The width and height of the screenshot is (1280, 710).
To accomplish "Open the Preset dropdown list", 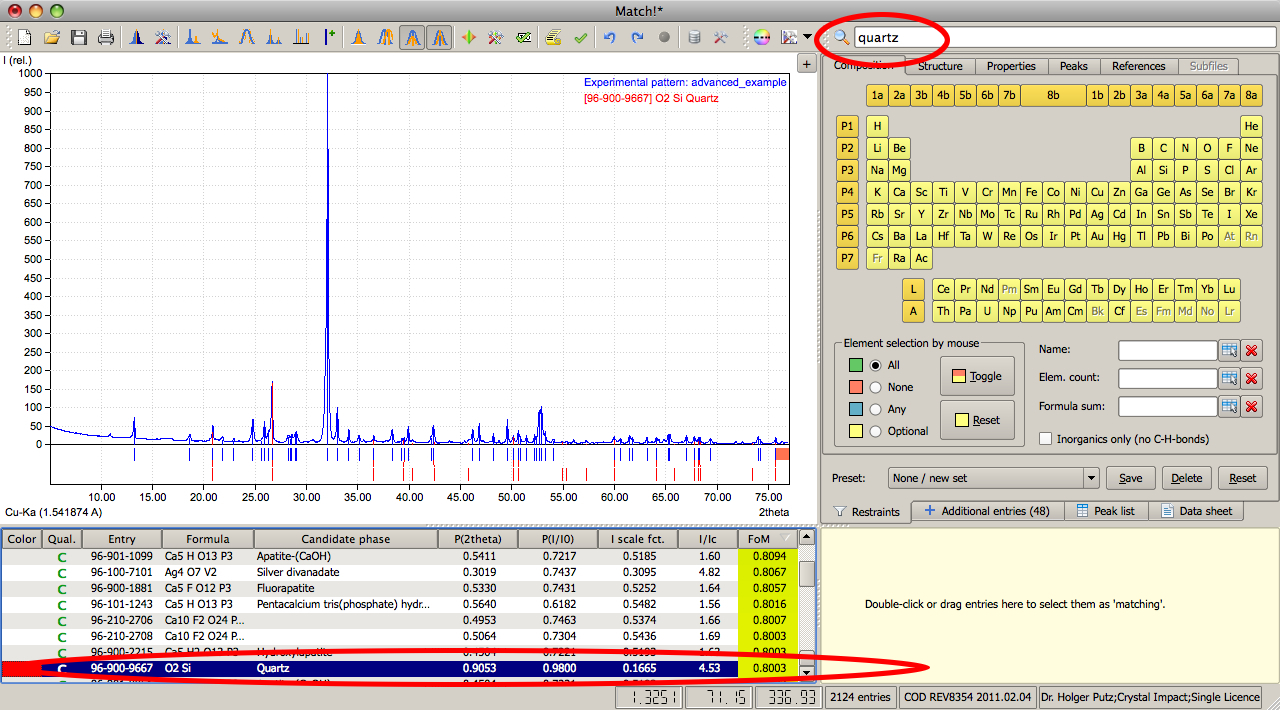I will click(1091, 478).
